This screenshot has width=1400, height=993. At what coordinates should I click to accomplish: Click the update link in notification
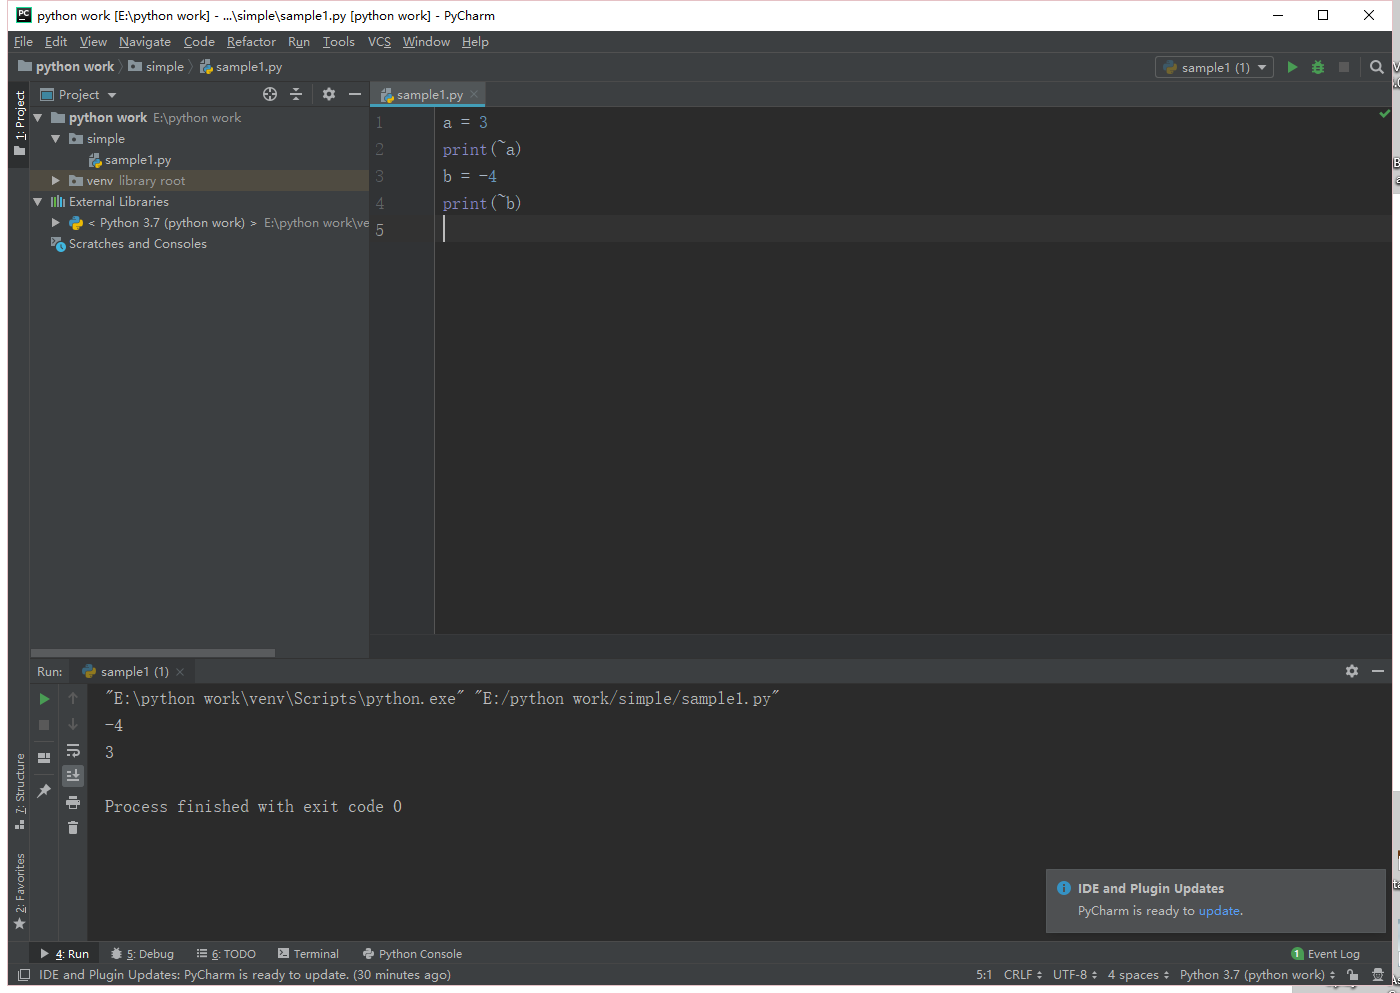[1219, 911]
